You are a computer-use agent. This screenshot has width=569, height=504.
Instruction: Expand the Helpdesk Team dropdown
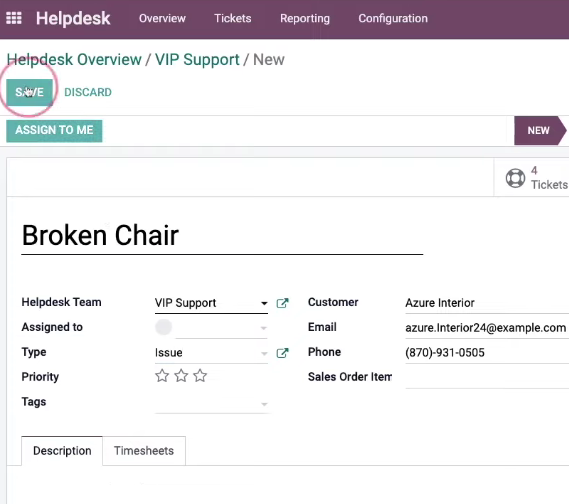[x=264, y=303]
